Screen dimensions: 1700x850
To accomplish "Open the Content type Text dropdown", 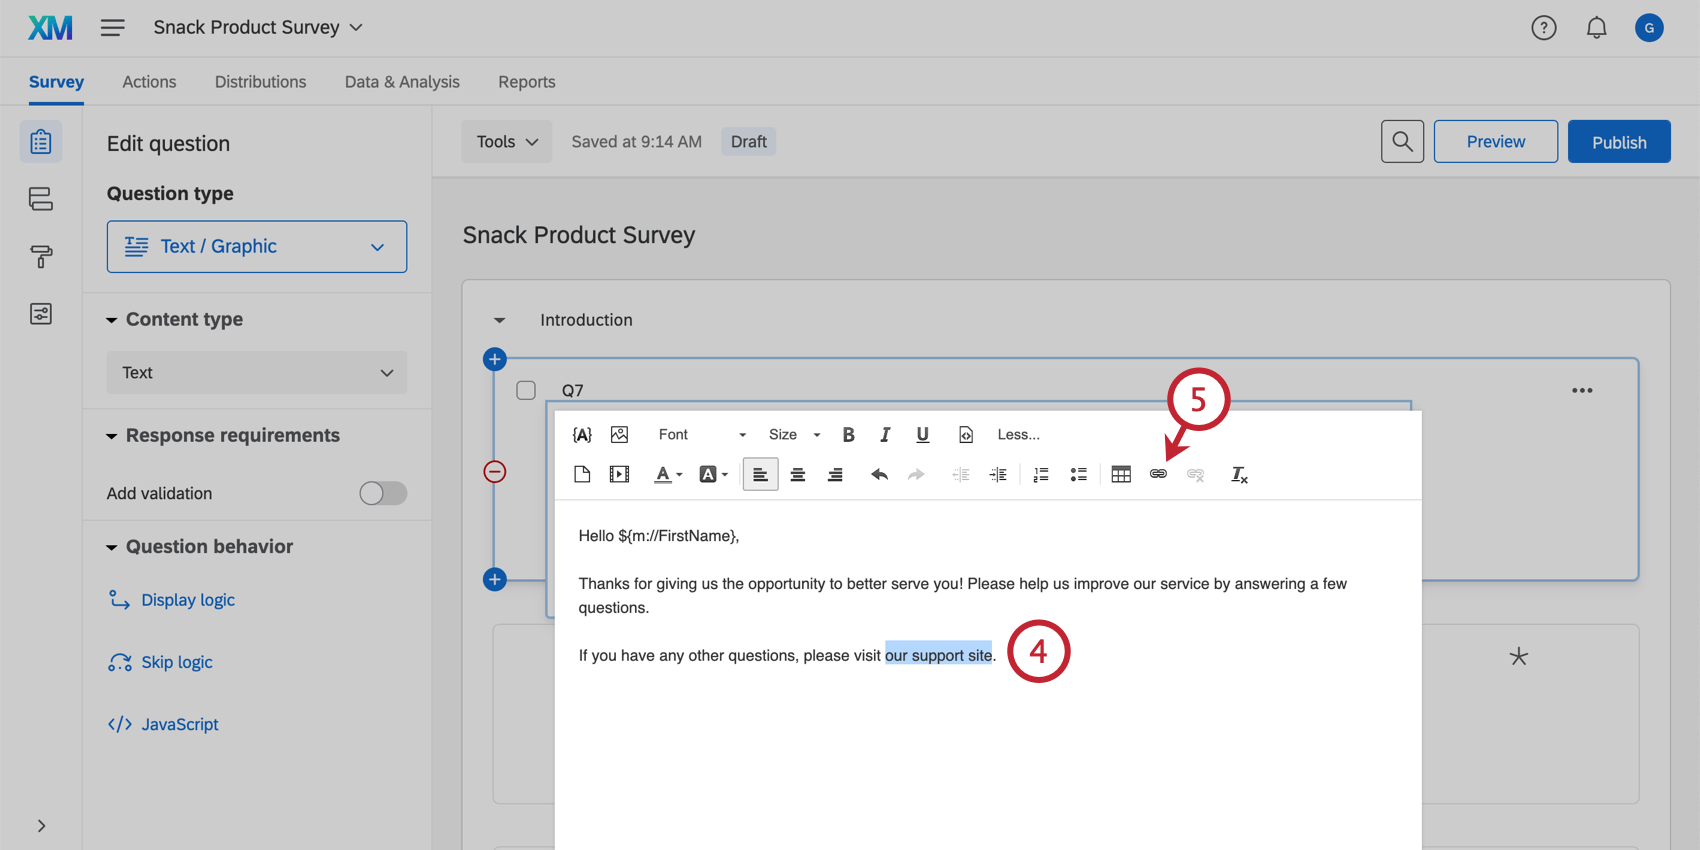I will 257,373.
